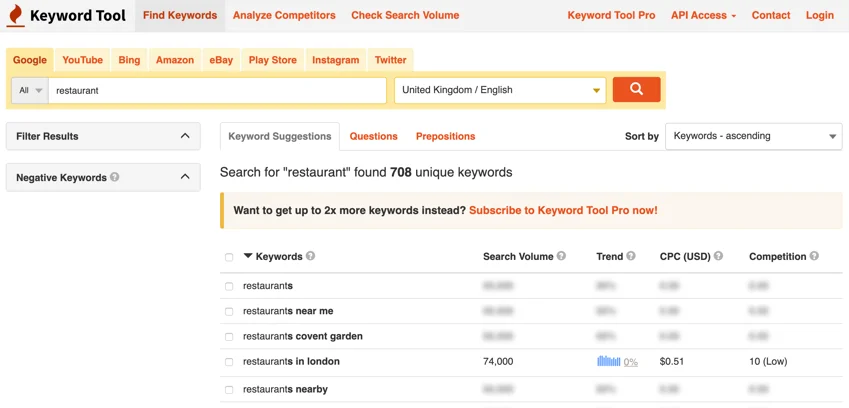Go to Find Keywords in top navigation
Image resolution: width=849 pixels, height=408 pixels.
180,15
